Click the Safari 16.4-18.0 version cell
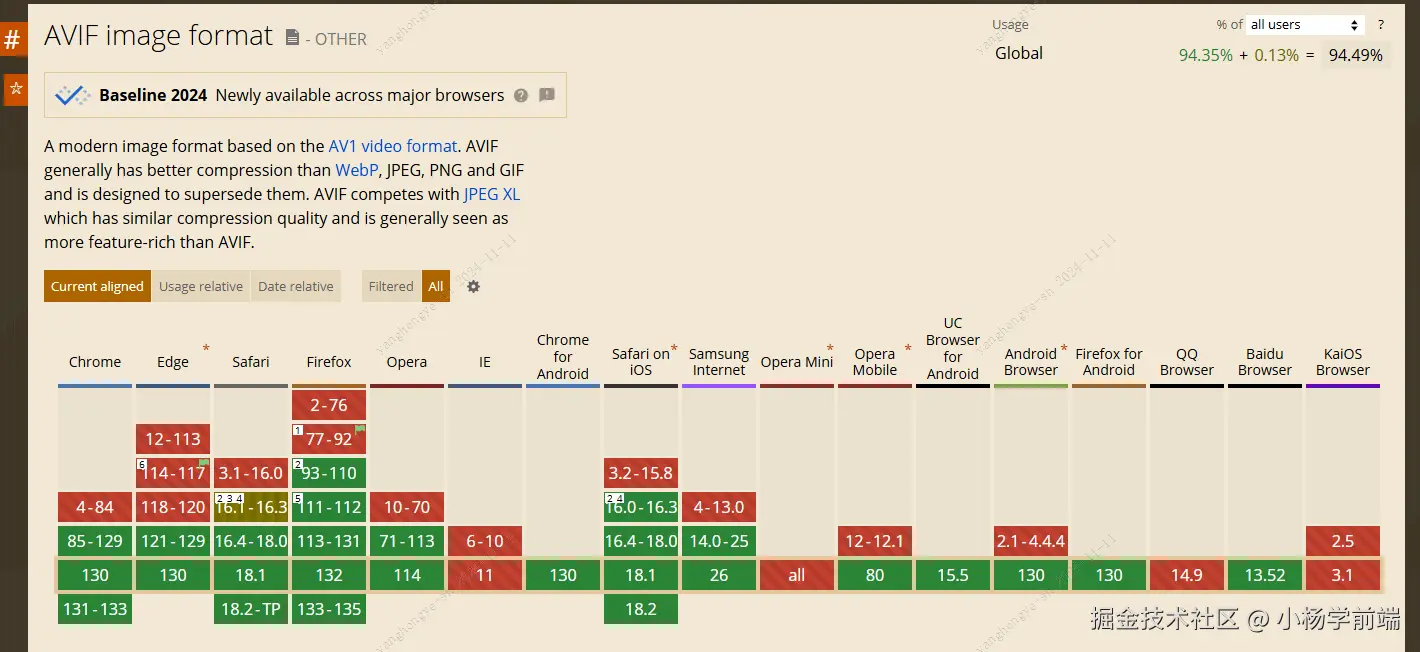Image resolution: width=1420 pixels, height=652 pixels. click(251, 541)
